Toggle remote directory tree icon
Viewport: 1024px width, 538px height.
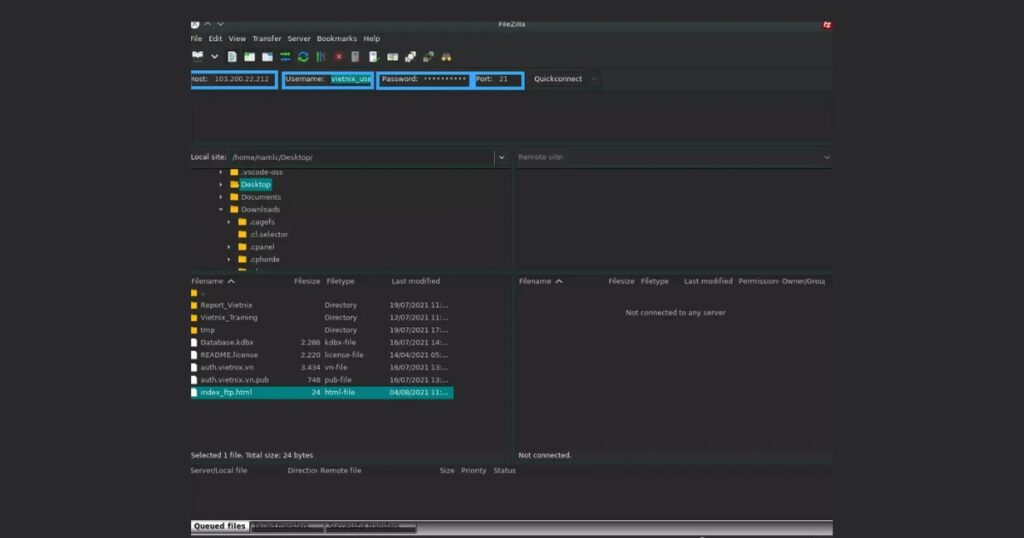(267, 57)
